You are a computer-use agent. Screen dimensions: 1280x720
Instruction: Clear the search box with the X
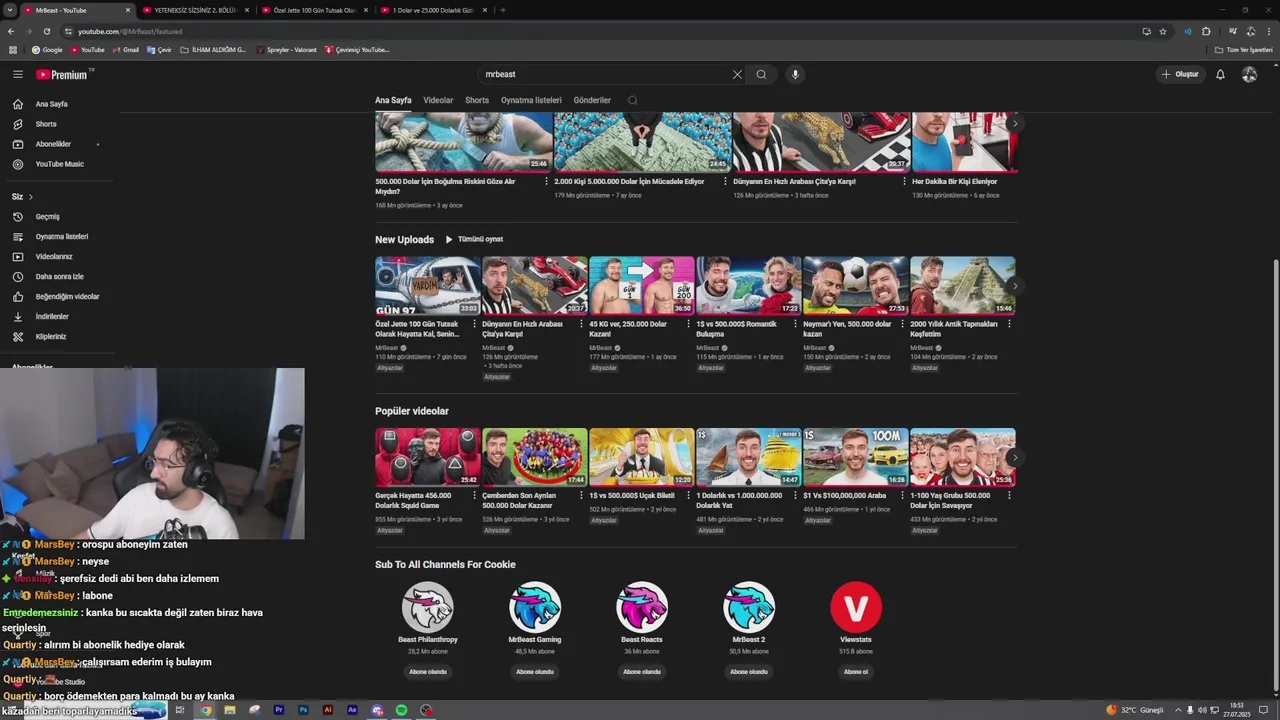(x=737, y=74)
